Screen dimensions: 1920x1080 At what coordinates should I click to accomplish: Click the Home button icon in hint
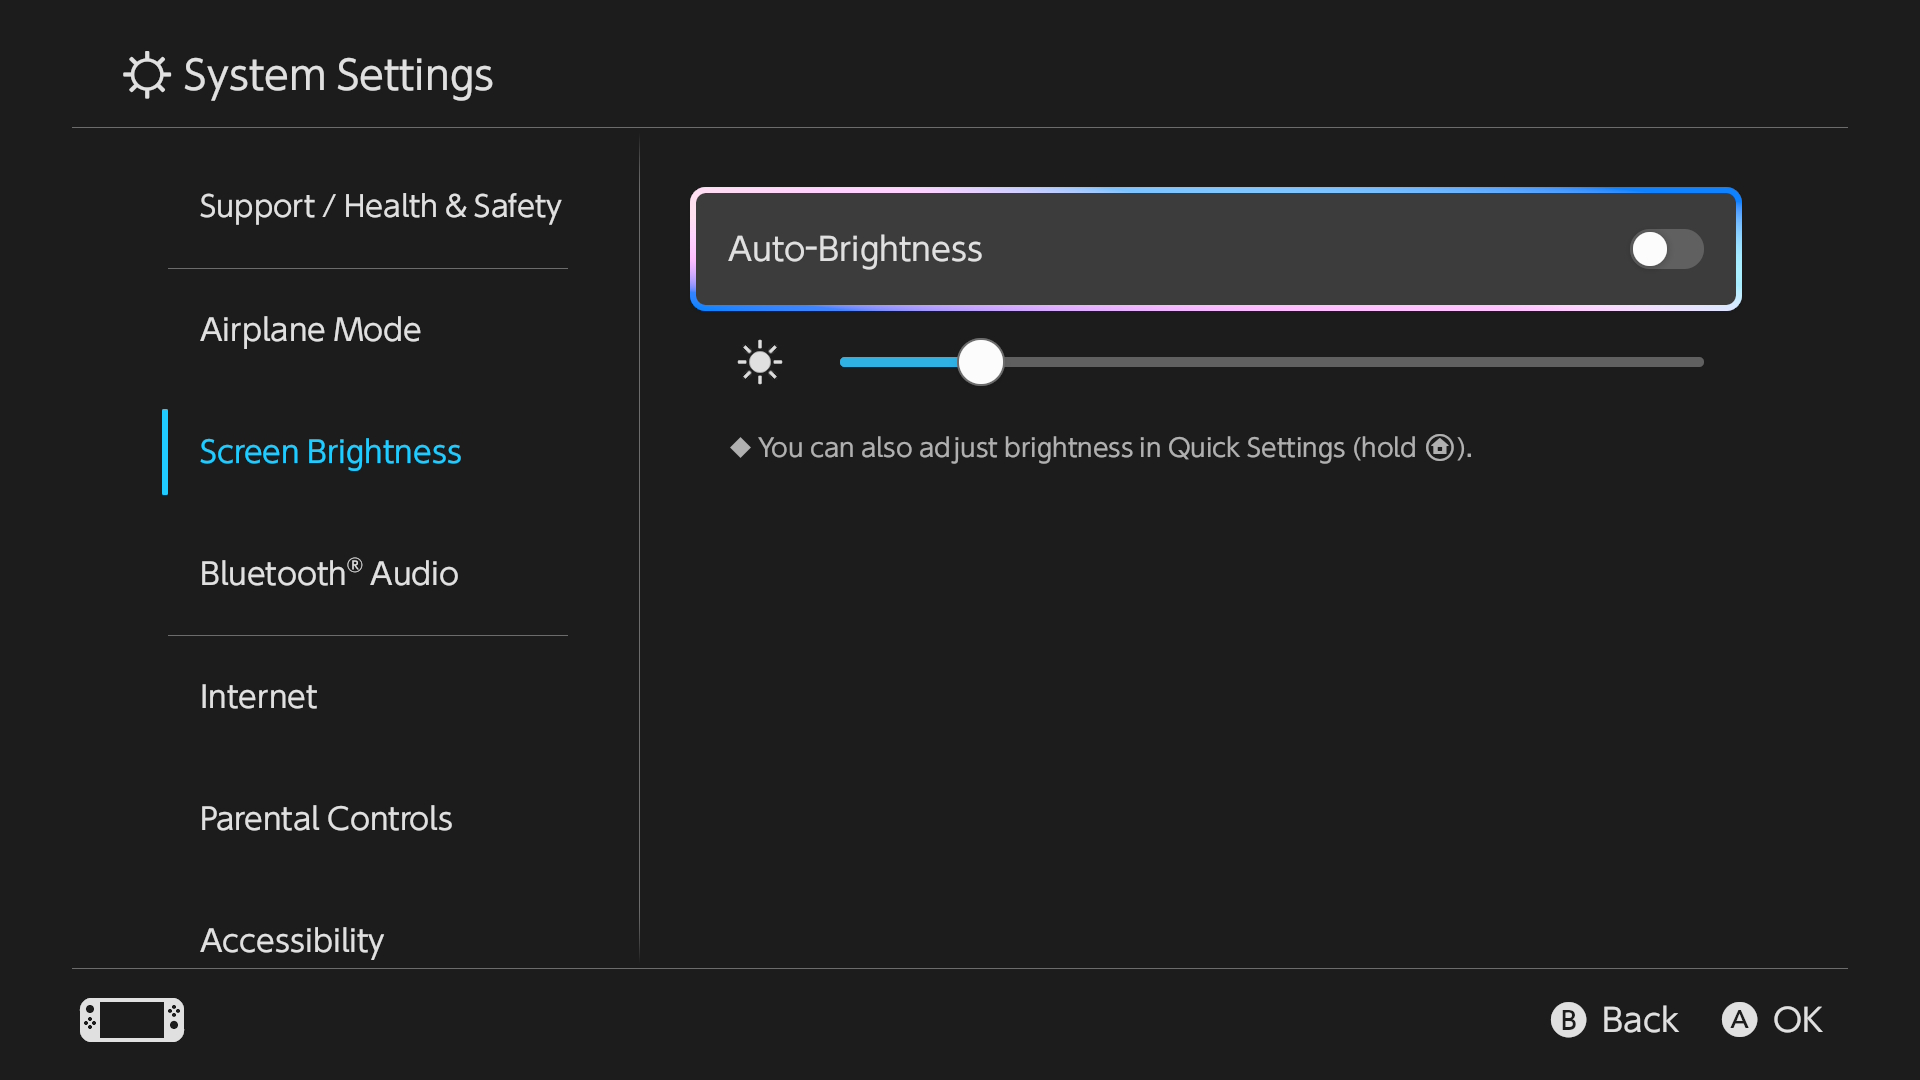pos(1439,447)
